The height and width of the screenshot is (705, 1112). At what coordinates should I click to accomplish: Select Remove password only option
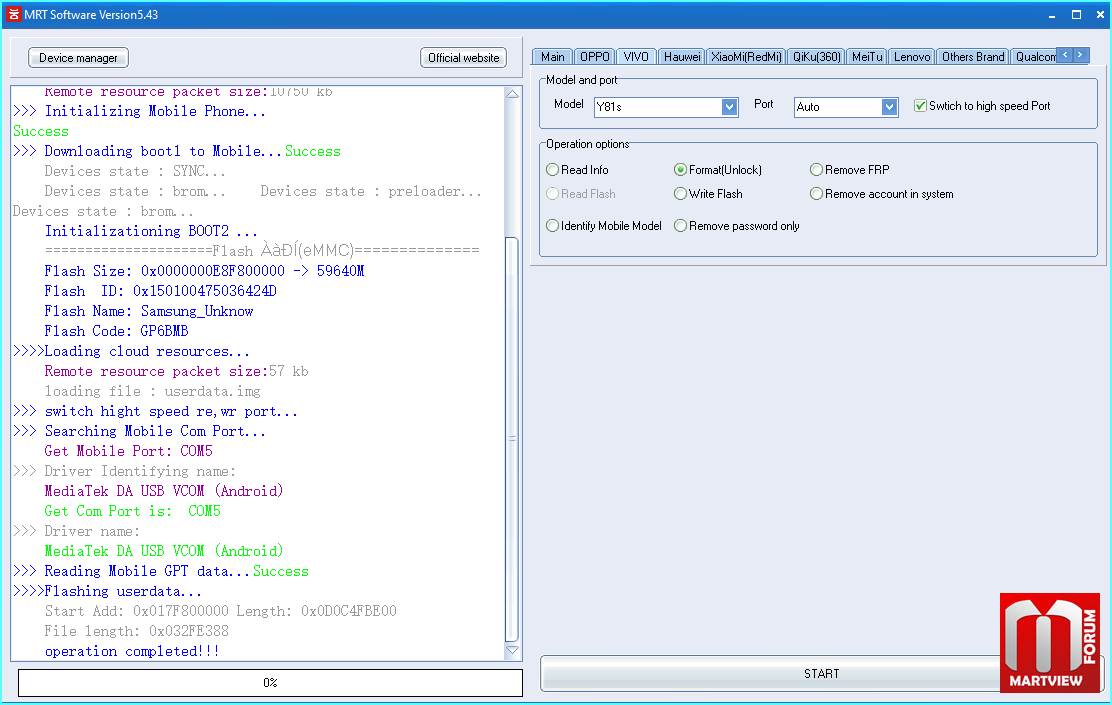pos(736,226)
